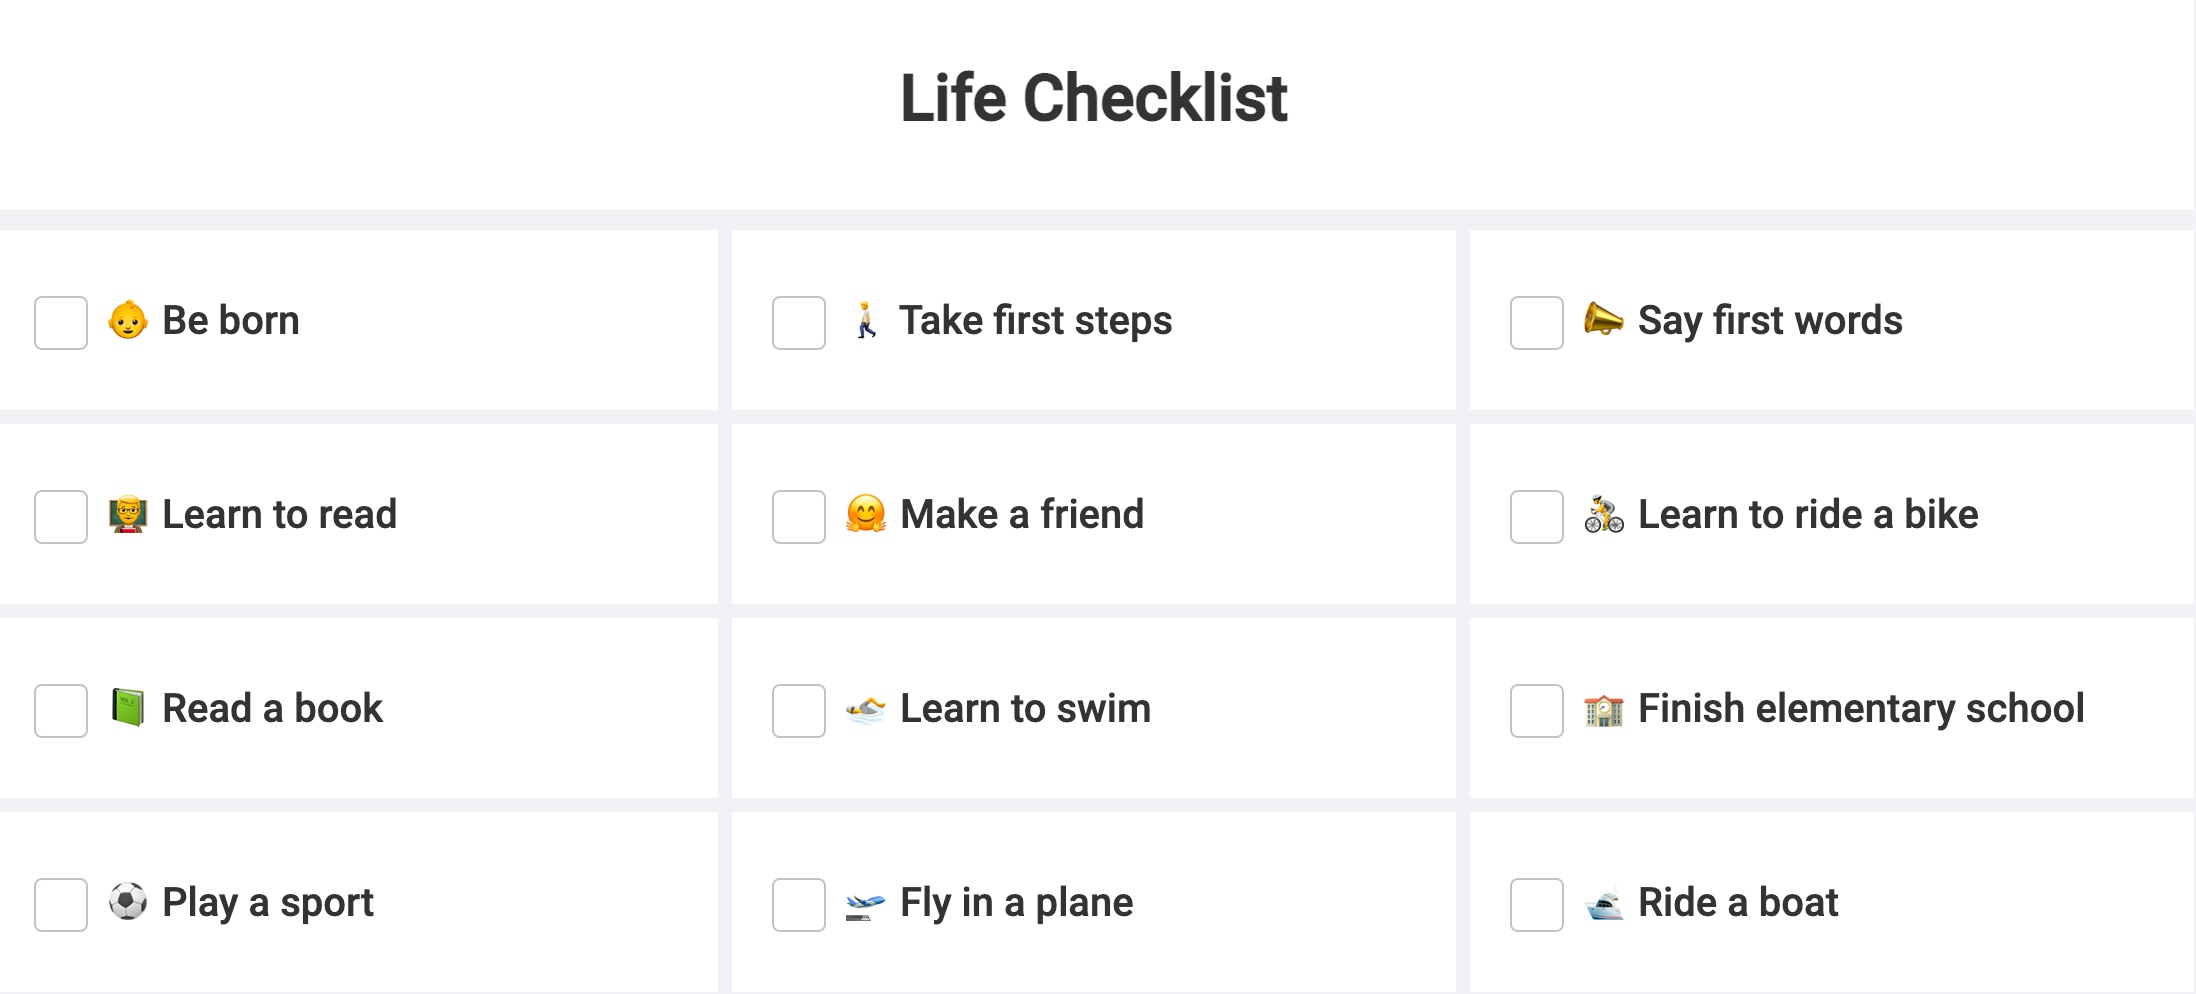2196x994 pixels.
Task: Enable the Learn to swim checkbox
Action: pos(799,711)
